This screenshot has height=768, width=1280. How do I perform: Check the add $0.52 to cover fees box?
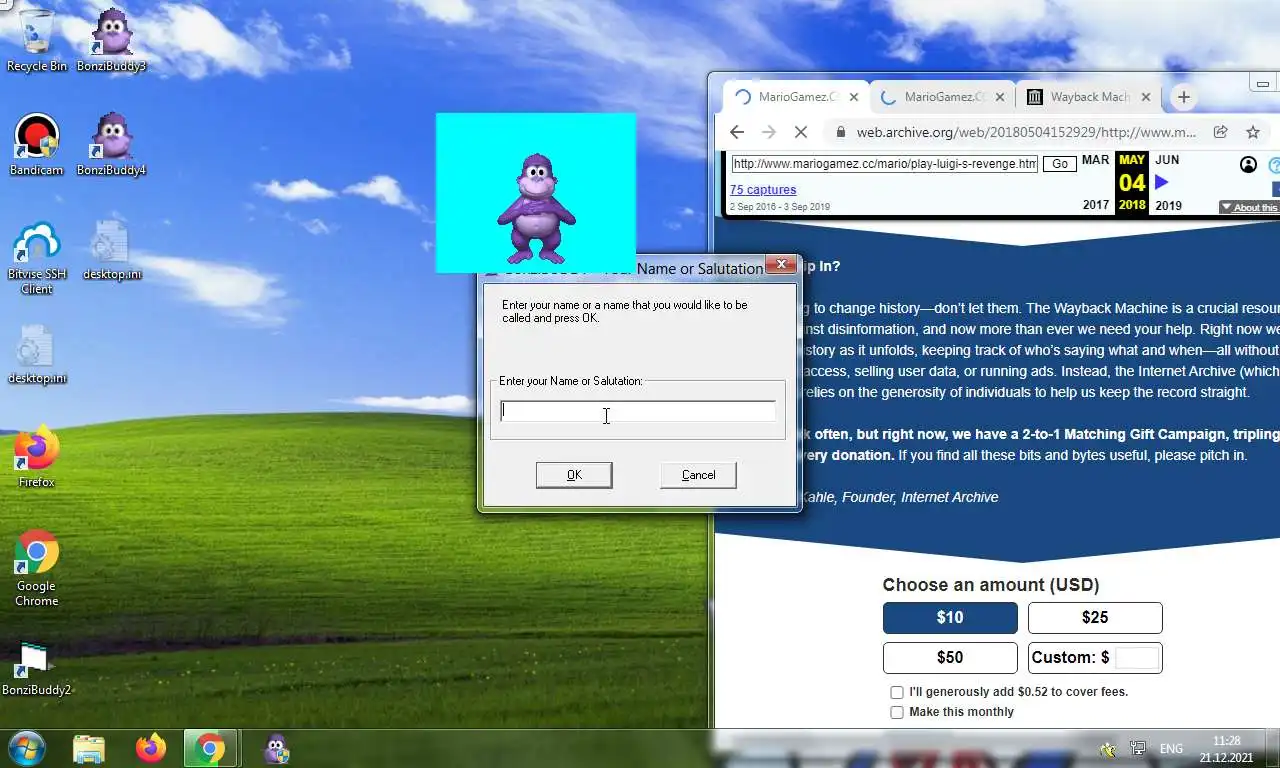point(897,692)
